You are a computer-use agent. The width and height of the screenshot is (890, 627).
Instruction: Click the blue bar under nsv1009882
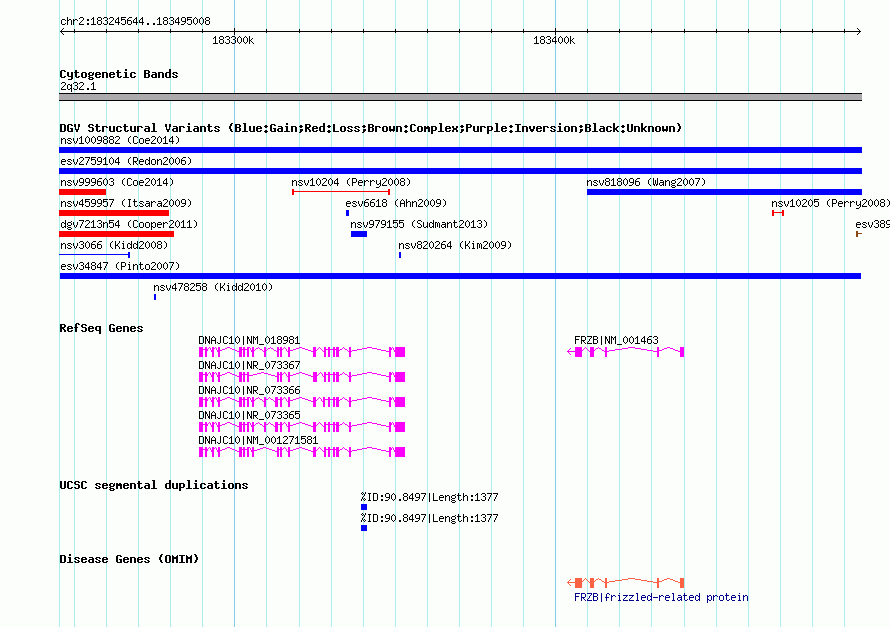[x=460, y=150]
